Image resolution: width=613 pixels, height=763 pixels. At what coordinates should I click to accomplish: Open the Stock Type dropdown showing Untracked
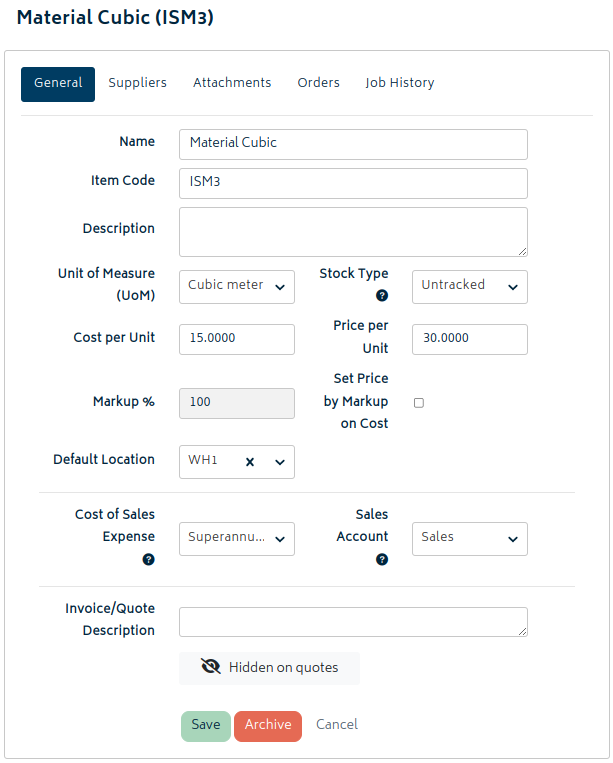[x=470, y=287]
